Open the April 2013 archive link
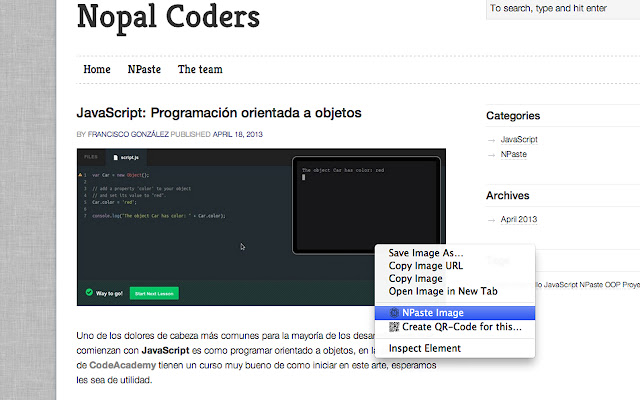Image resolution: width=640 pixels, height=400 pixels. [519, 220]
